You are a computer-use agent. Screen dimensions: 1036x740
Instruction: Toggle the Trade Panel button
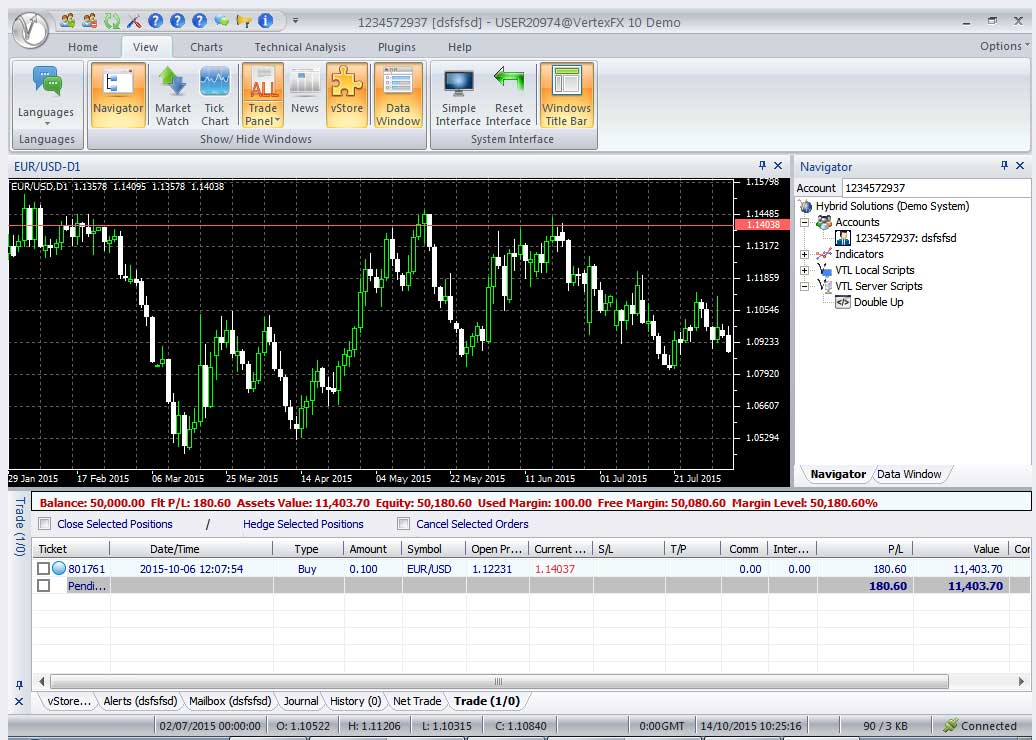coord(263,95)
